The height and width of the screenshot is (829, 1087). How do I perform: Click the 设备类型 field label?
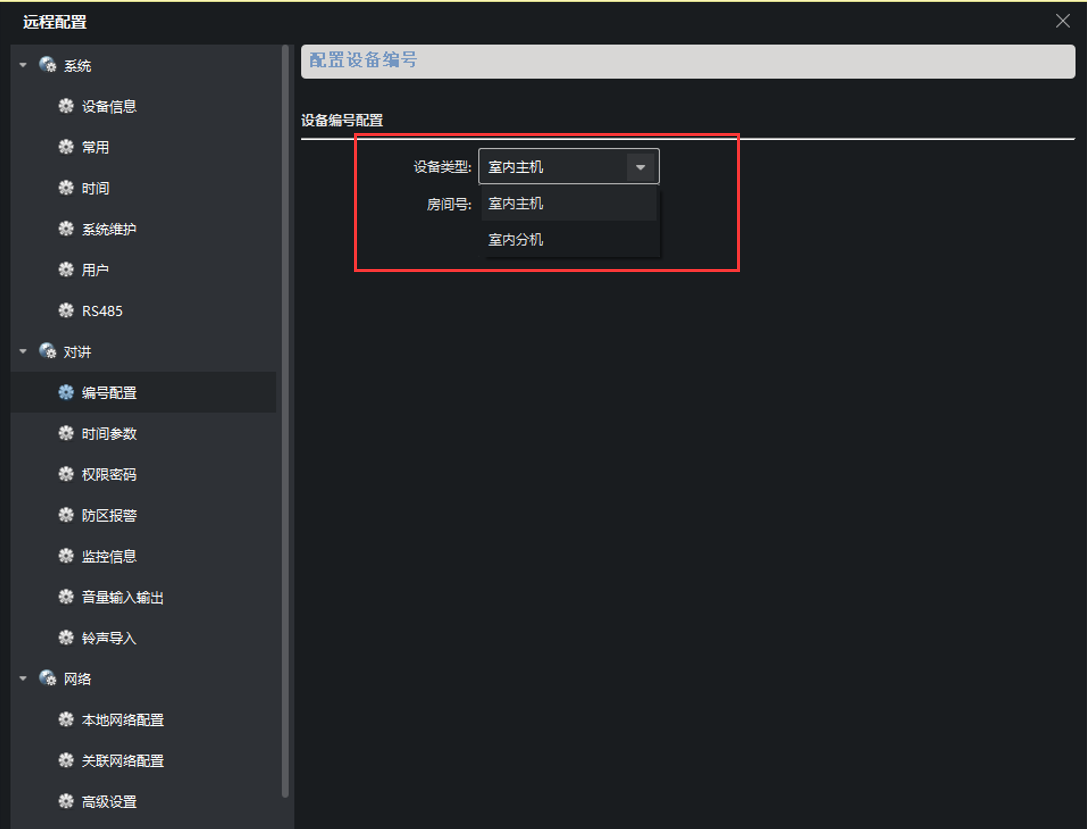point(442,166)
